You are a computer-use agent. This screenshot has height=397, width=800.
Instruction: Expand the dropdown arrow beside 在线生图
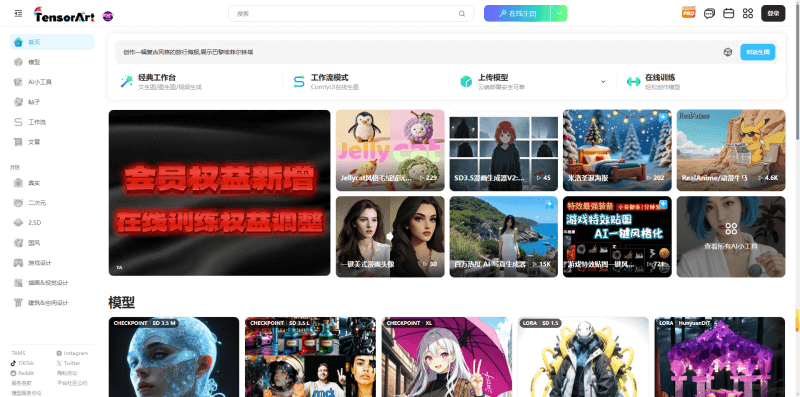559,14
